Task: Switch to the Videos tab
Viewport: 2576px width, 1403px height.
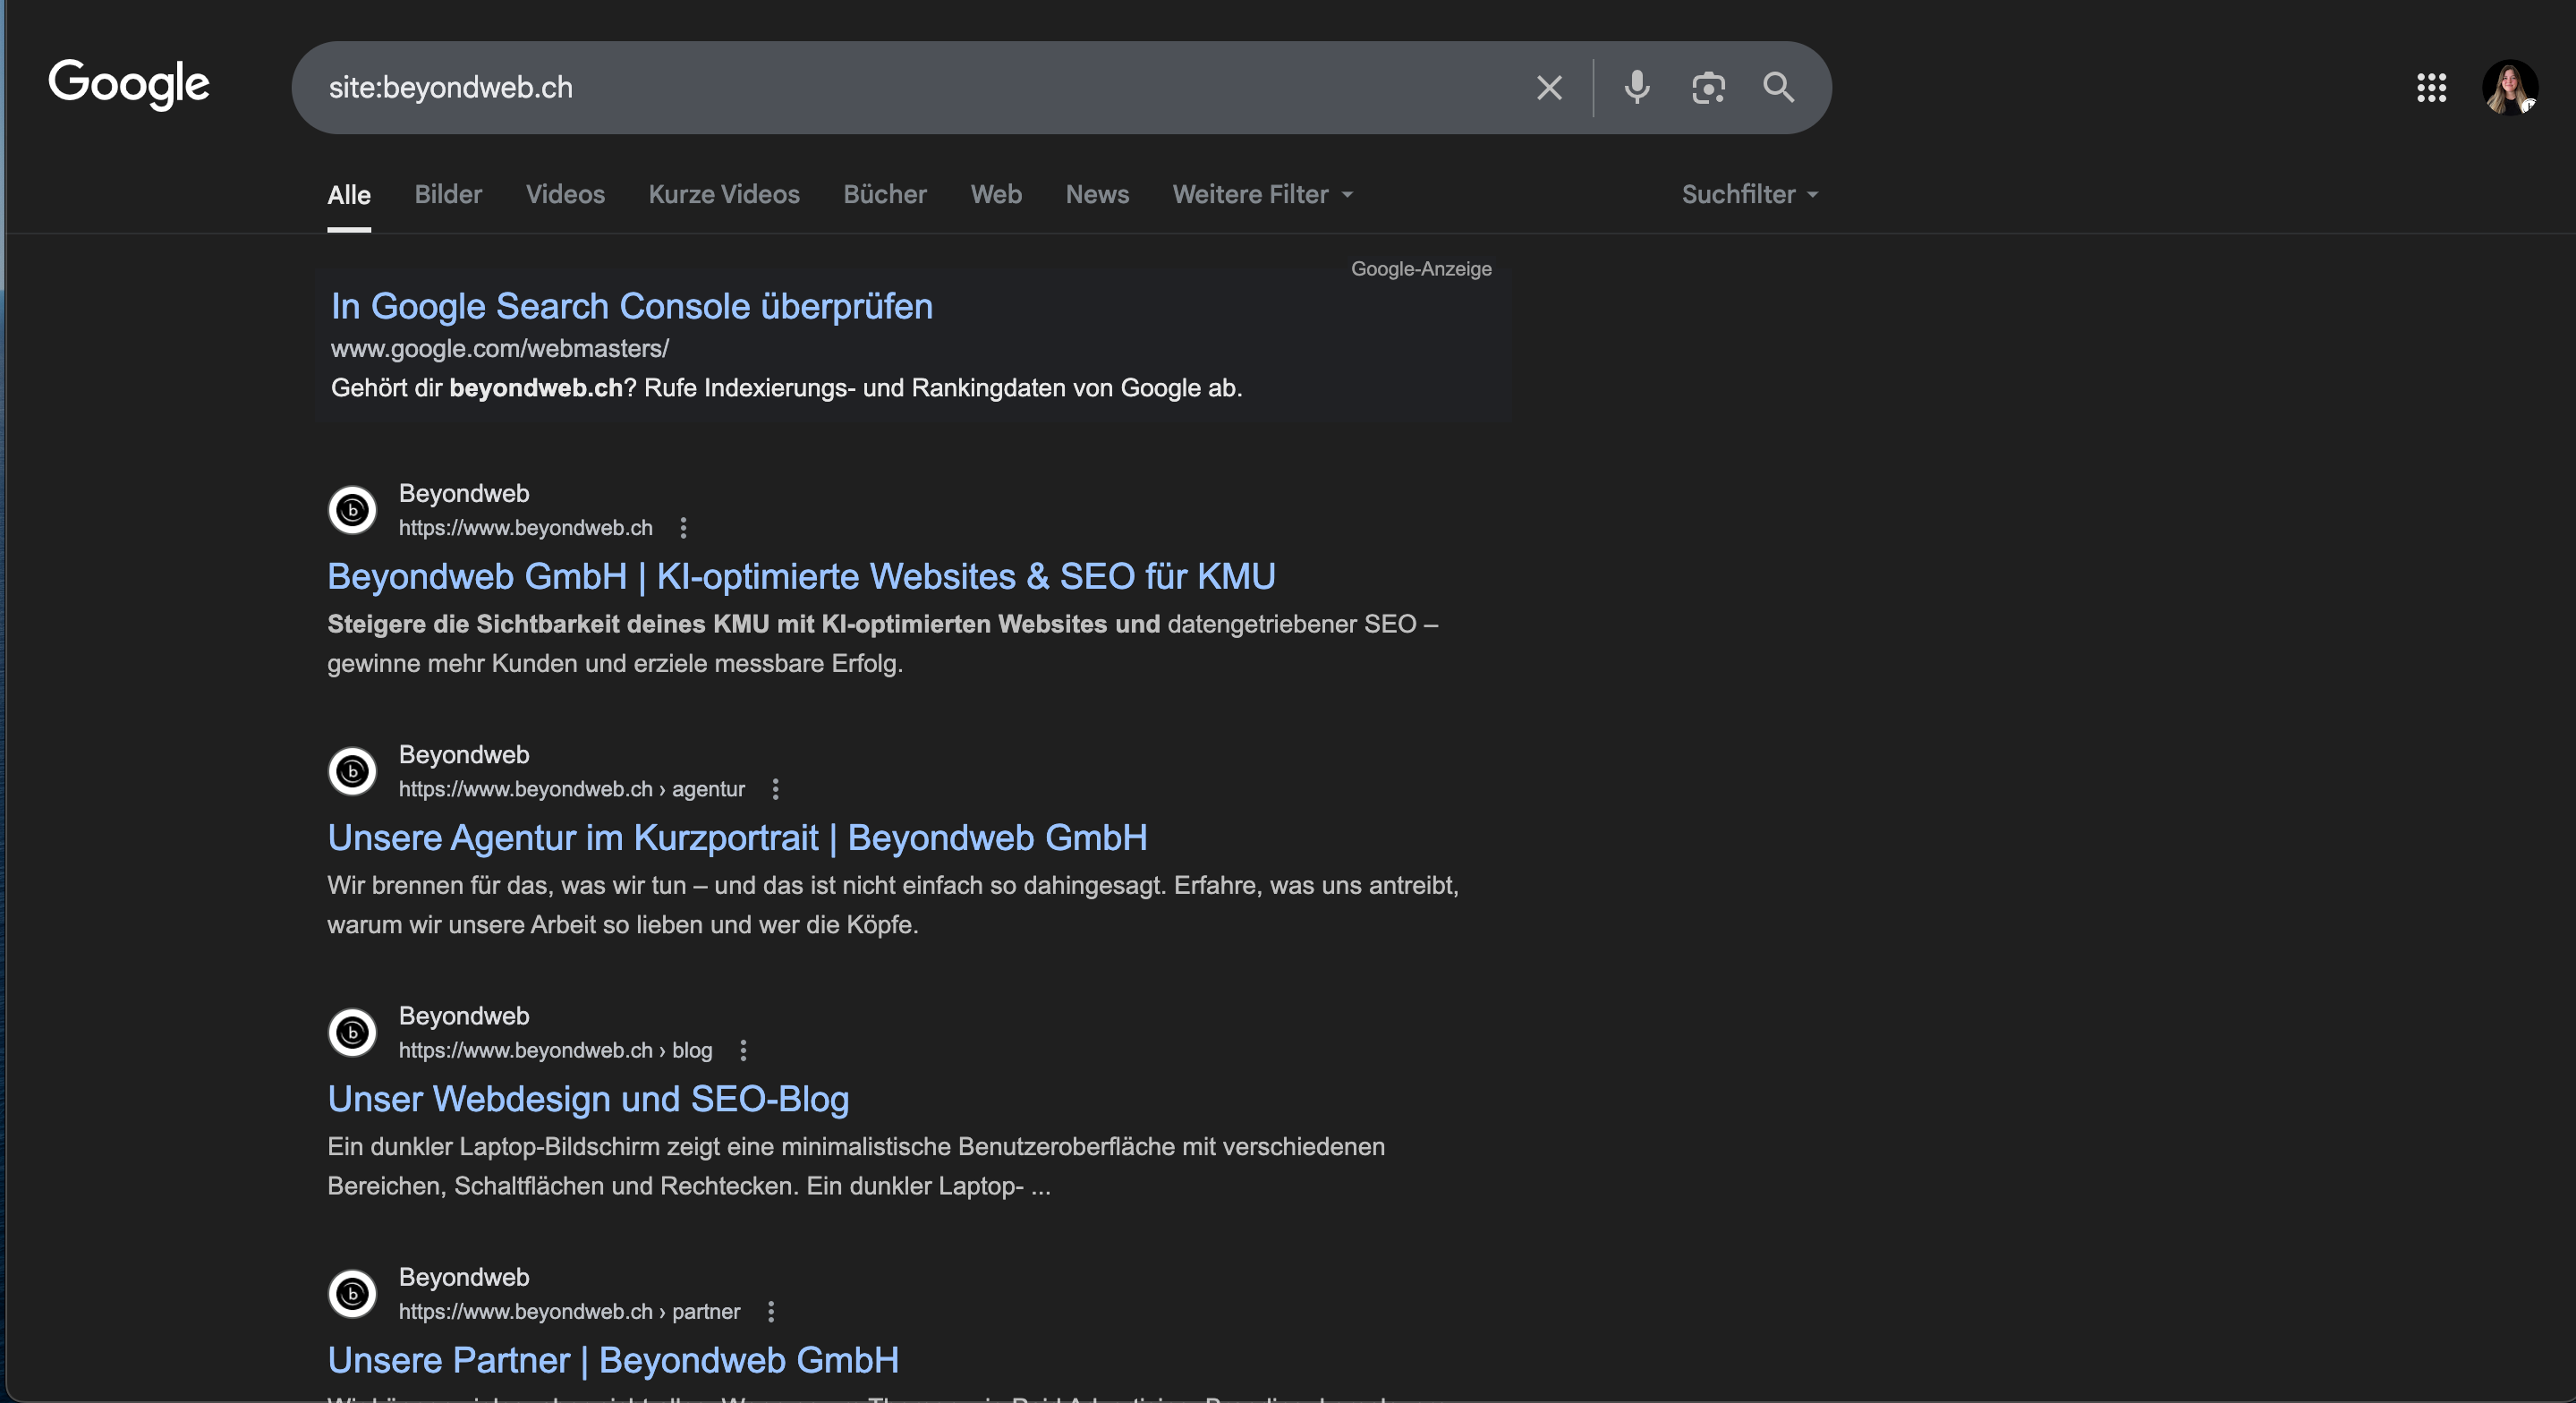Action: 565,194
